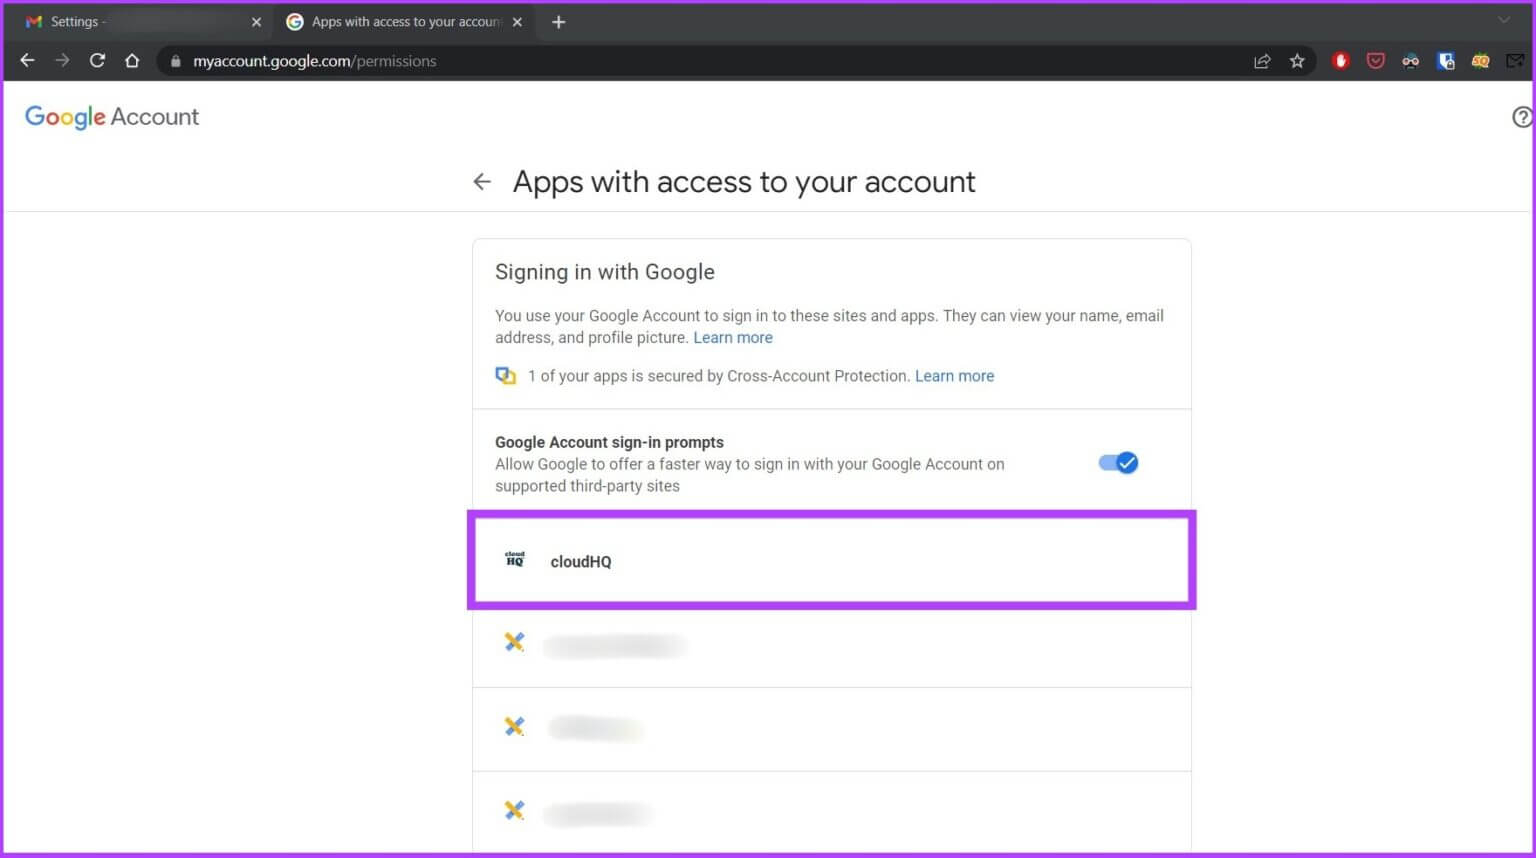Open the orange SQ extension icon

[x=1480, y=61]
